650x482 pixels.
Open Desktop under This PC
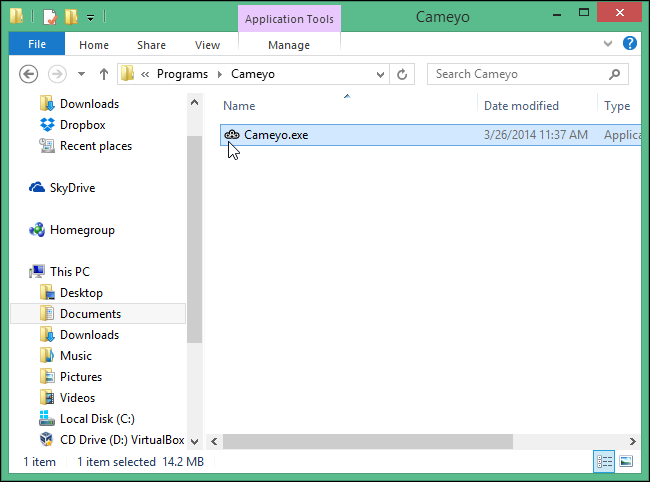pos(81,293)
